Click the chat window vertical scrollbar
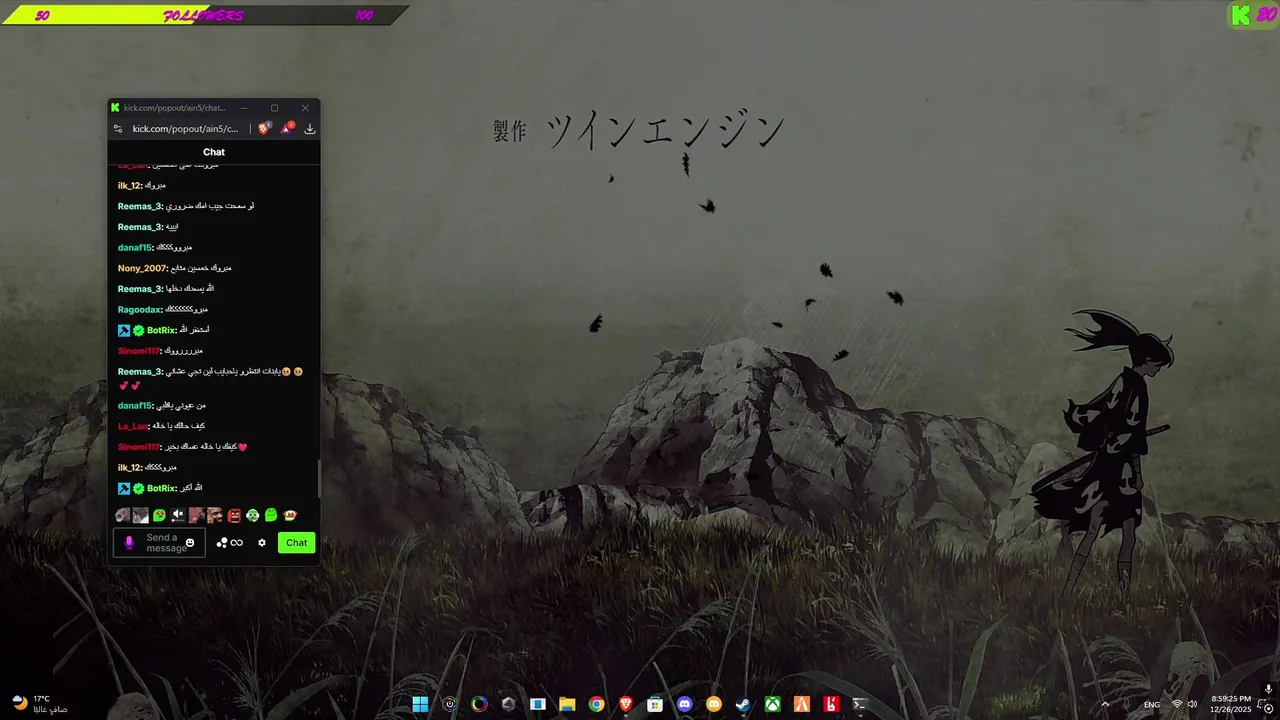1280x720 pixels. click(x=319, y=478)
